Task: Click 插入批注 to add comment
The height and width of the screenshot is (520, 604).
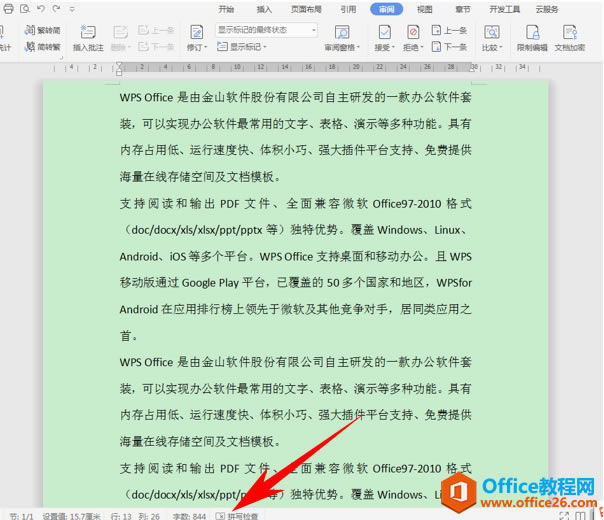Action: [88, 39]
